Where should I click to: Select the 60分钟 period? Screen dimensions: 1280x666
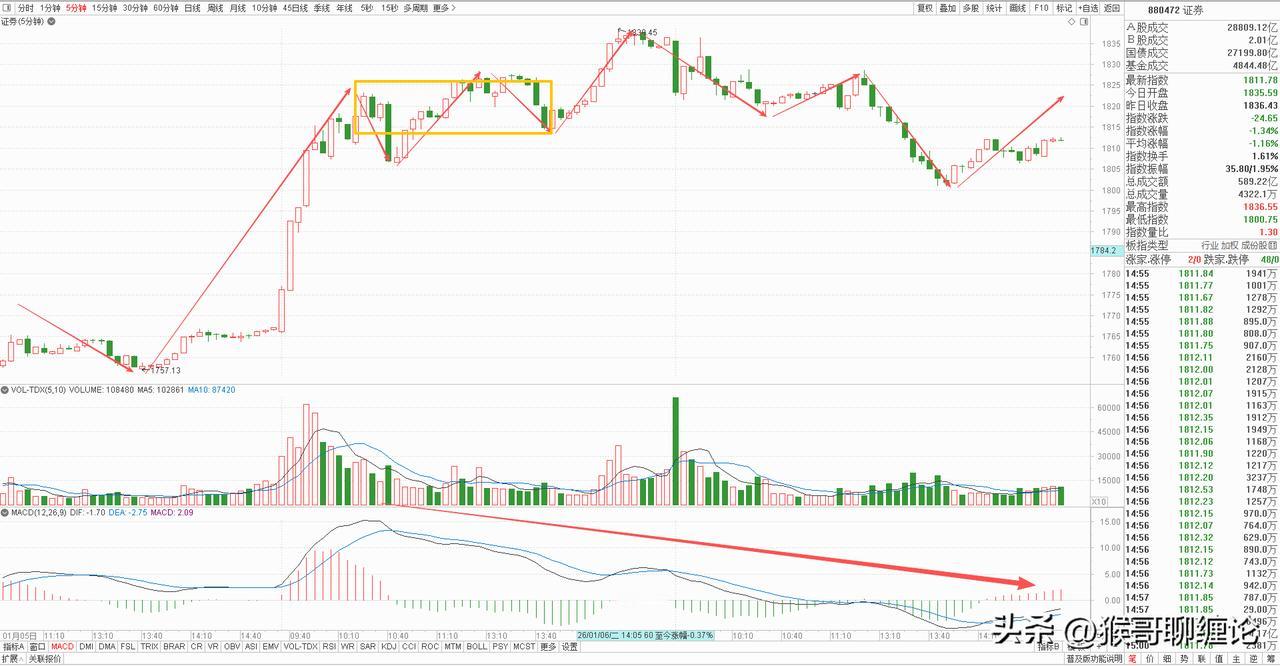point(166,7)
